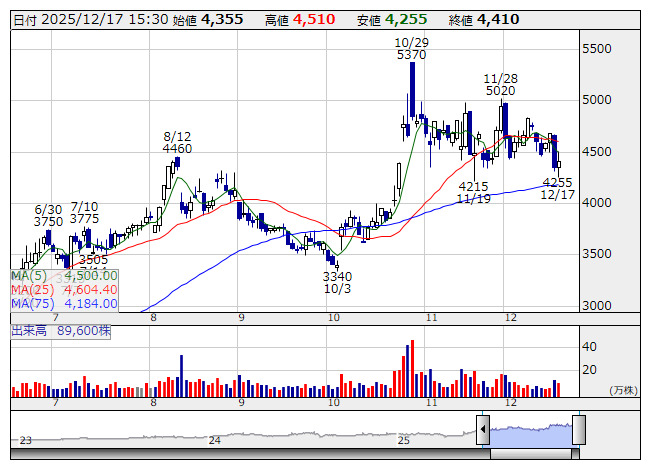
Task: Click the 安値 4,255 low price
Action: coord(392,20)
